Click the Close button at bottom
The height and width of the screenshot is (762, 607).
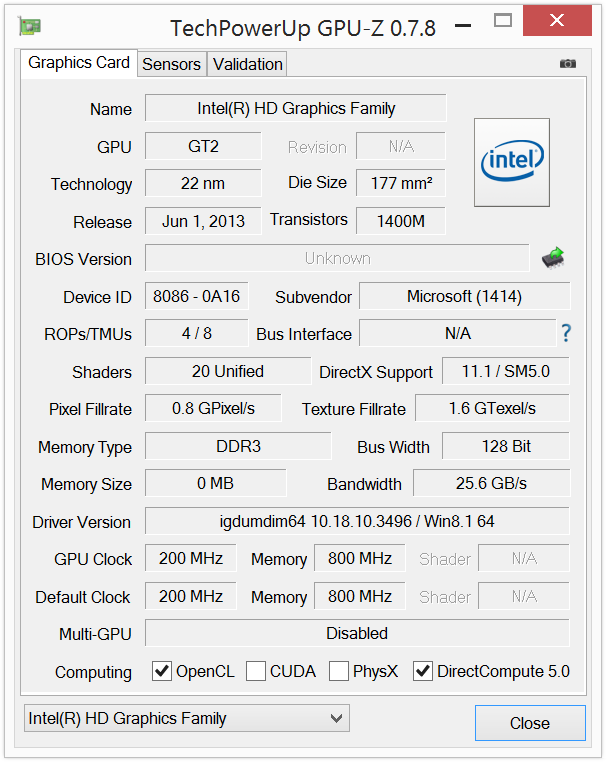click(529, 723)
